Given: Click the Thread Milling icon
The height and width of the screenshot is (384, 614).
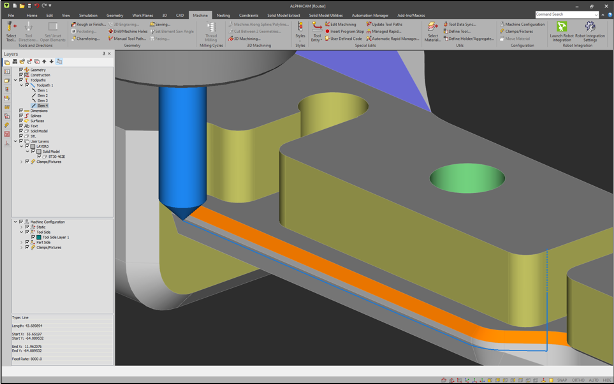Looking at the screenshot, I should (x=211, y=31).
